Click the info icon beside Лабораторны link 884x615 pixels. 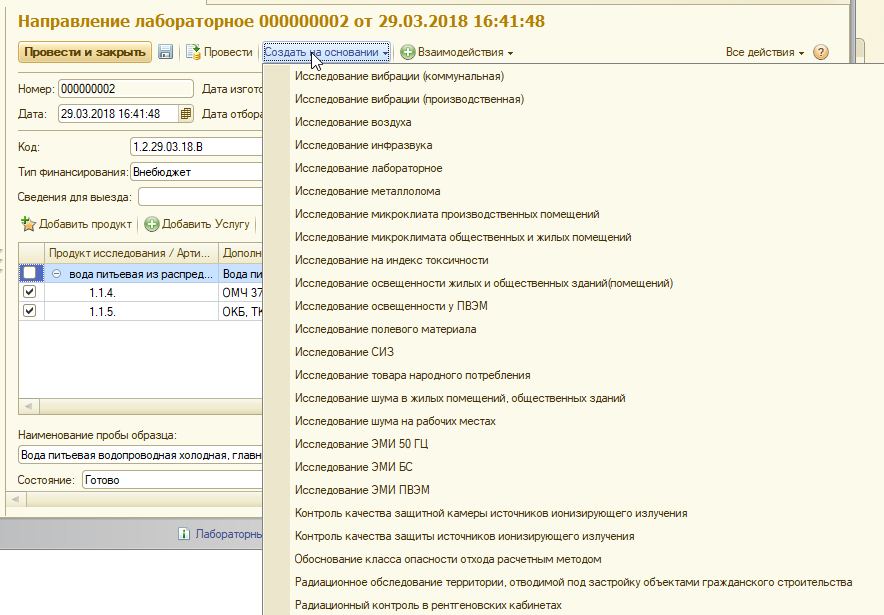(x=184, y=535)
